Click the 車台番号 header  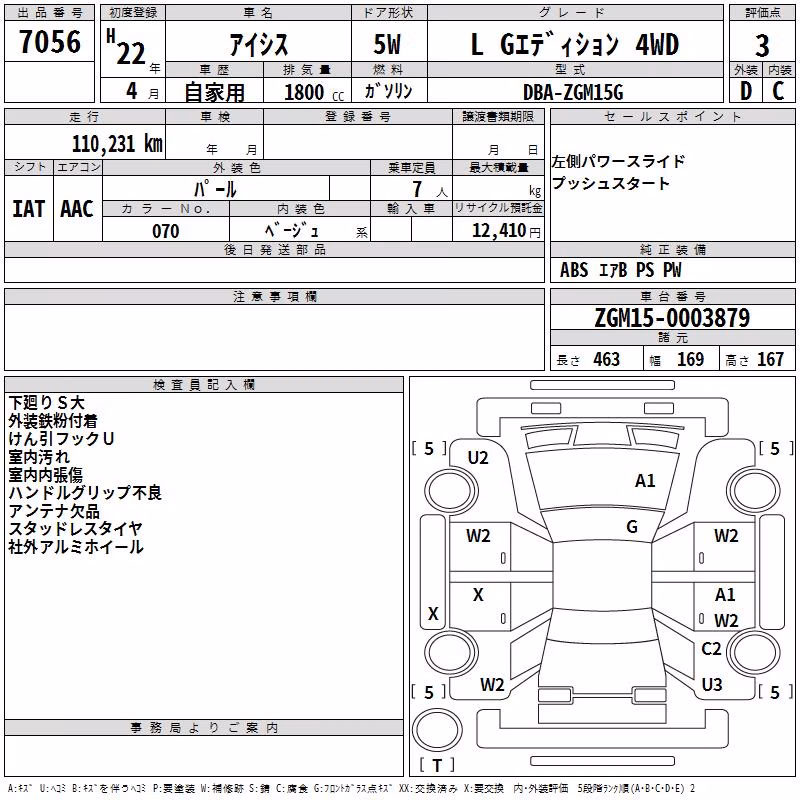coord(672,296)
